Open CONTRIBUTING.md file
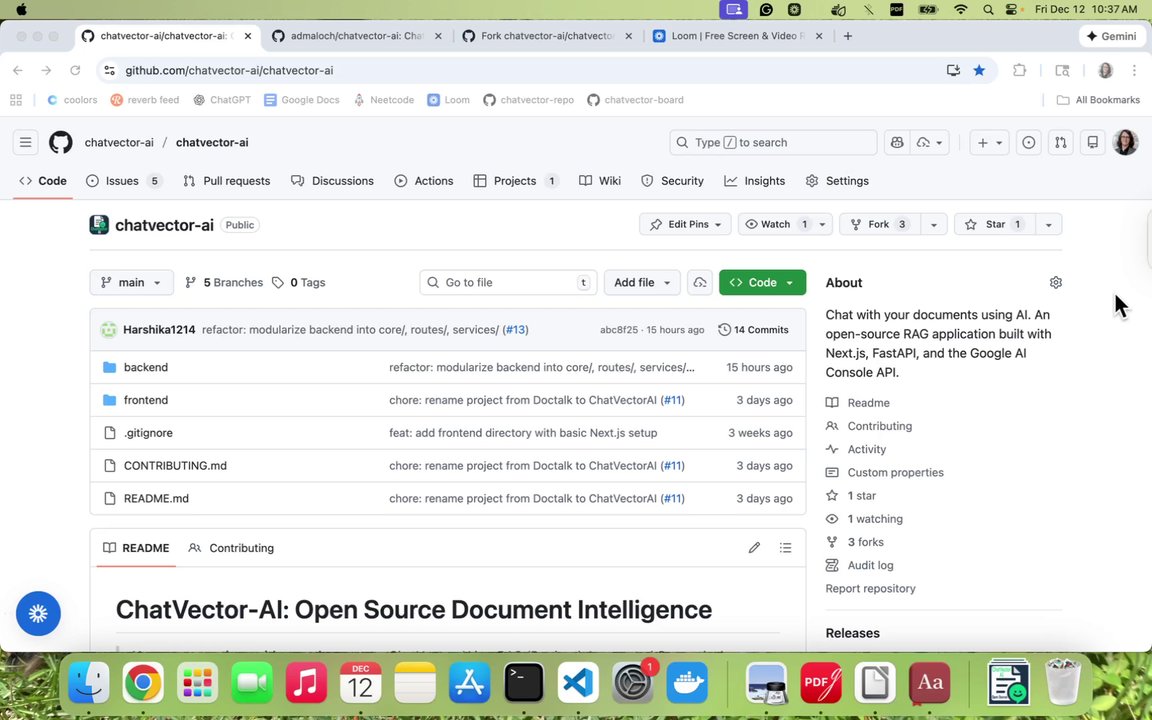Screen dimensions: 1152x720 (x=175, y=466)
